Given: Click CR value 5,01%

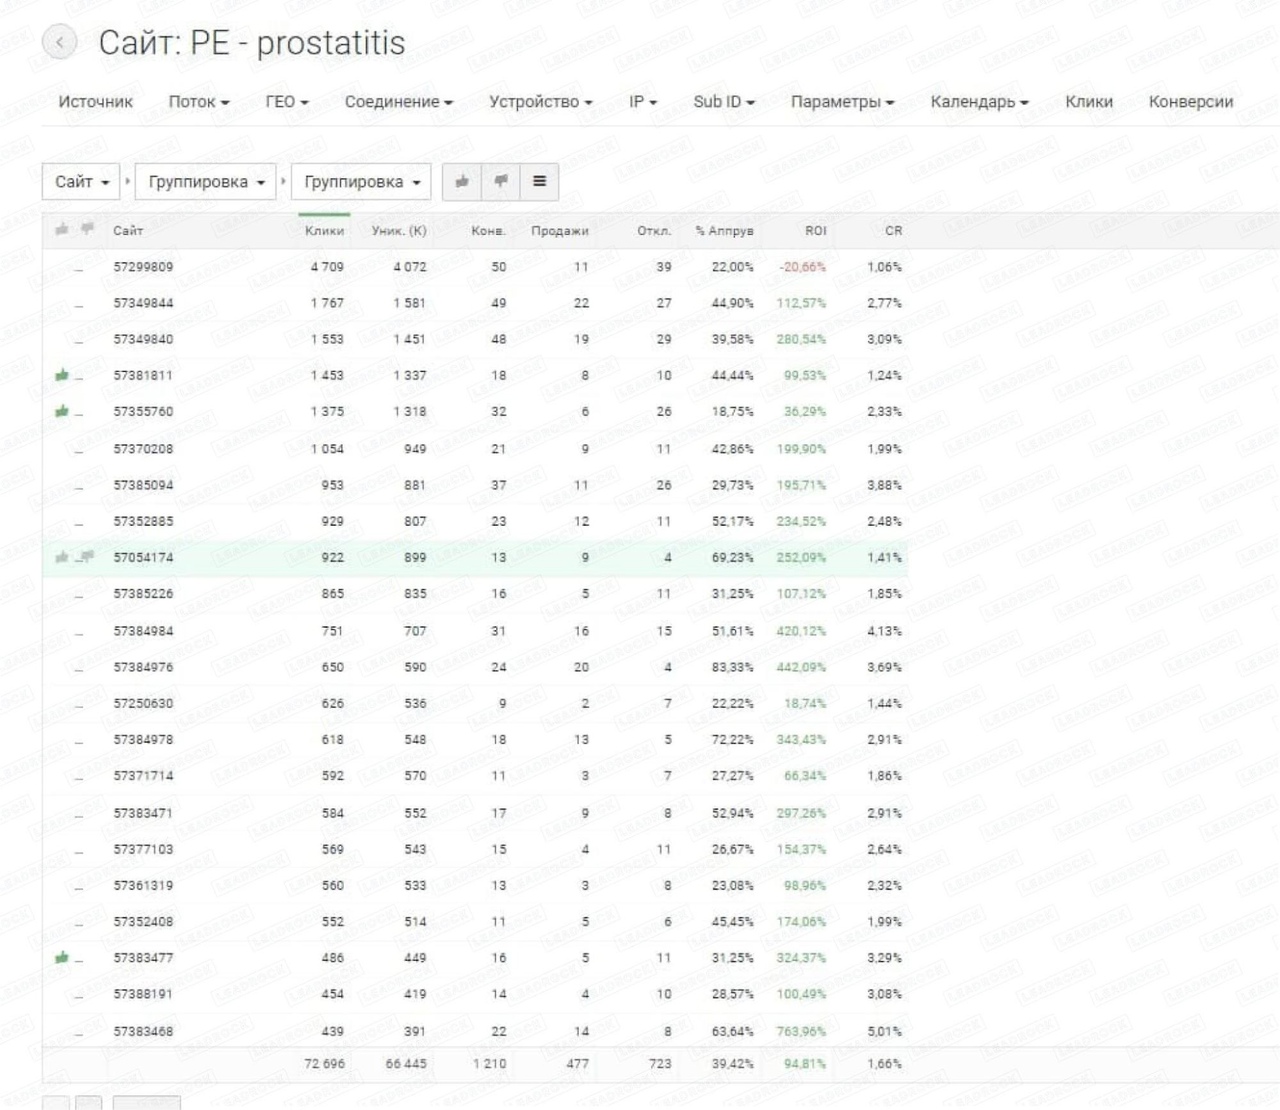Looking at the screenshot, I should 884,1031.
